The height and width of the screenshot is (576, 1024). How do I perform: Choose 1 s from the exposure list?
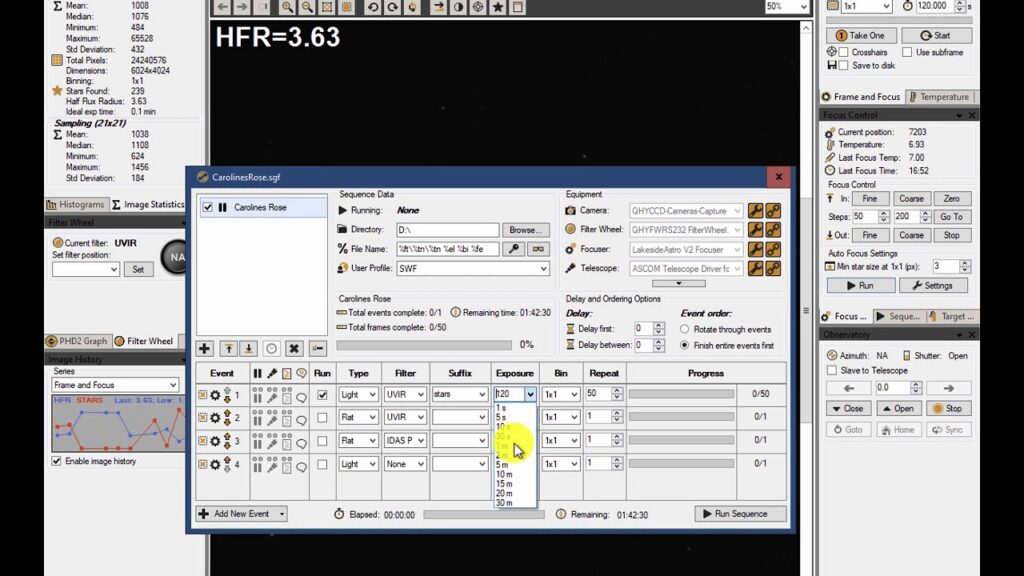tap(500, 408)
